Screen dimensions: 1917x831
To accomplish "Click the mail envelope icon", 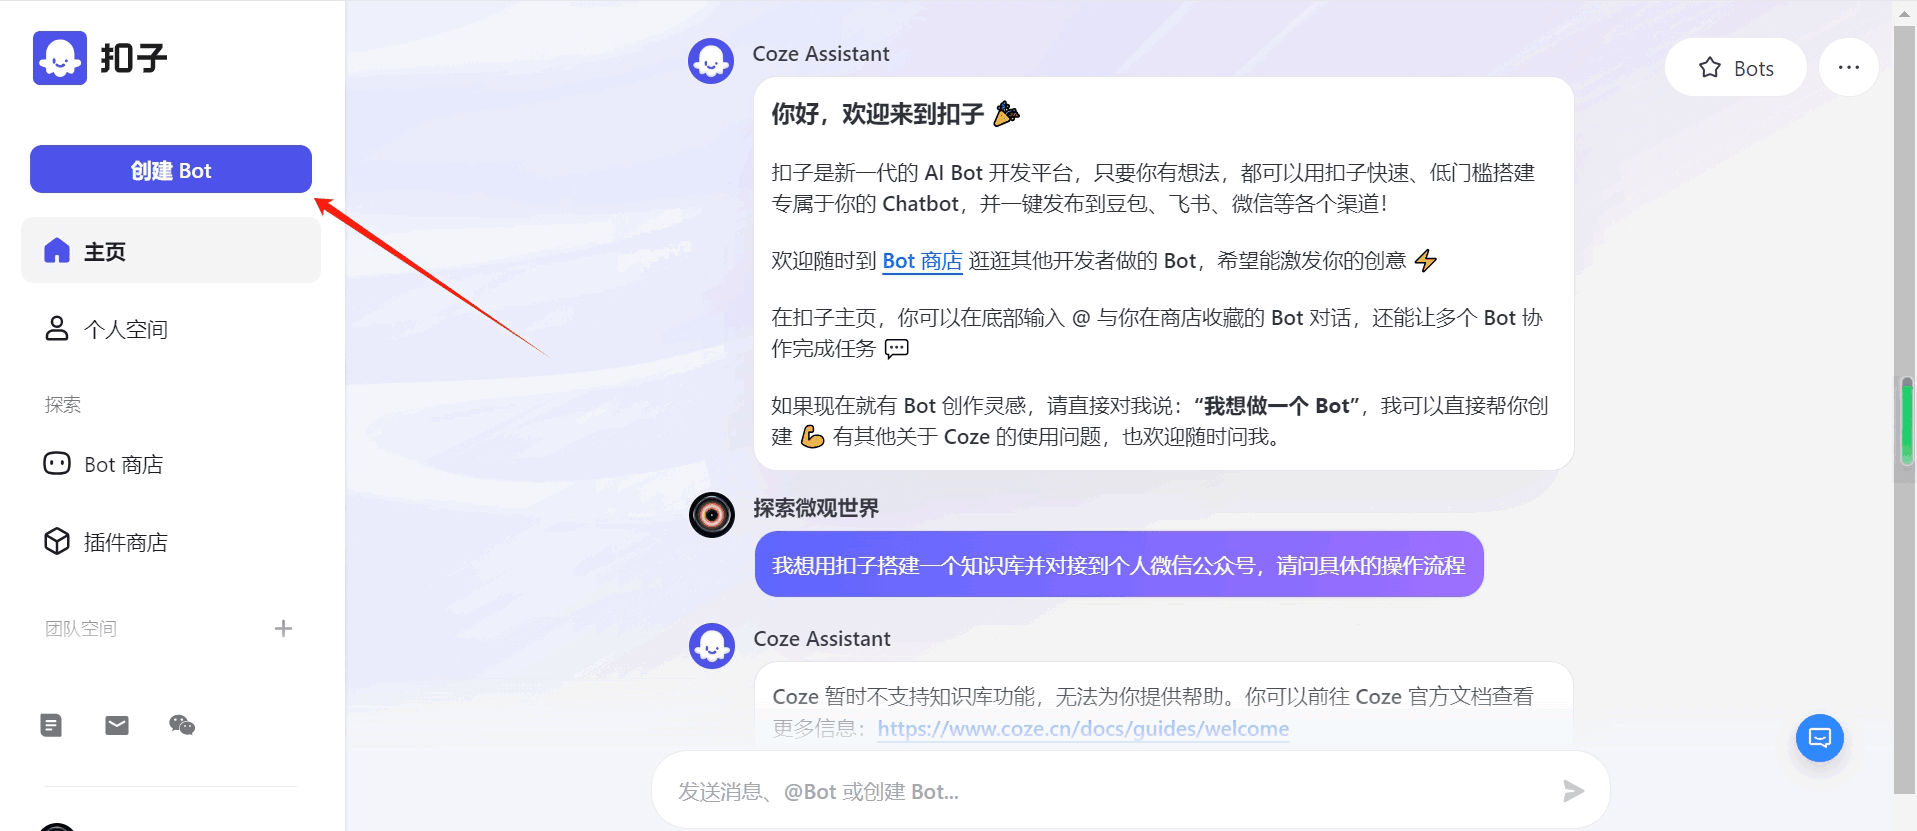I will pos(117,725).
